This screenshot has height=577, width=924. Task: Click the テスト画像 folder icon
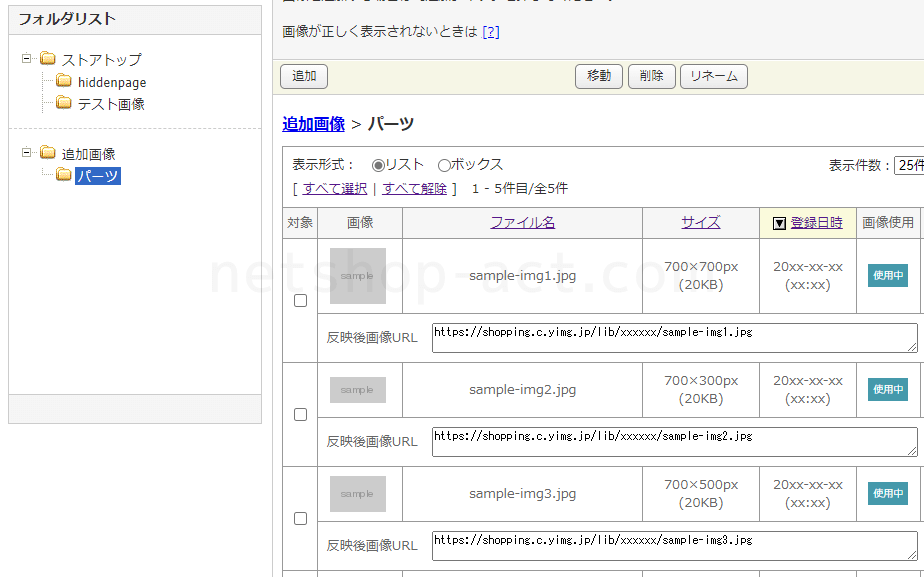coord(64,103)
